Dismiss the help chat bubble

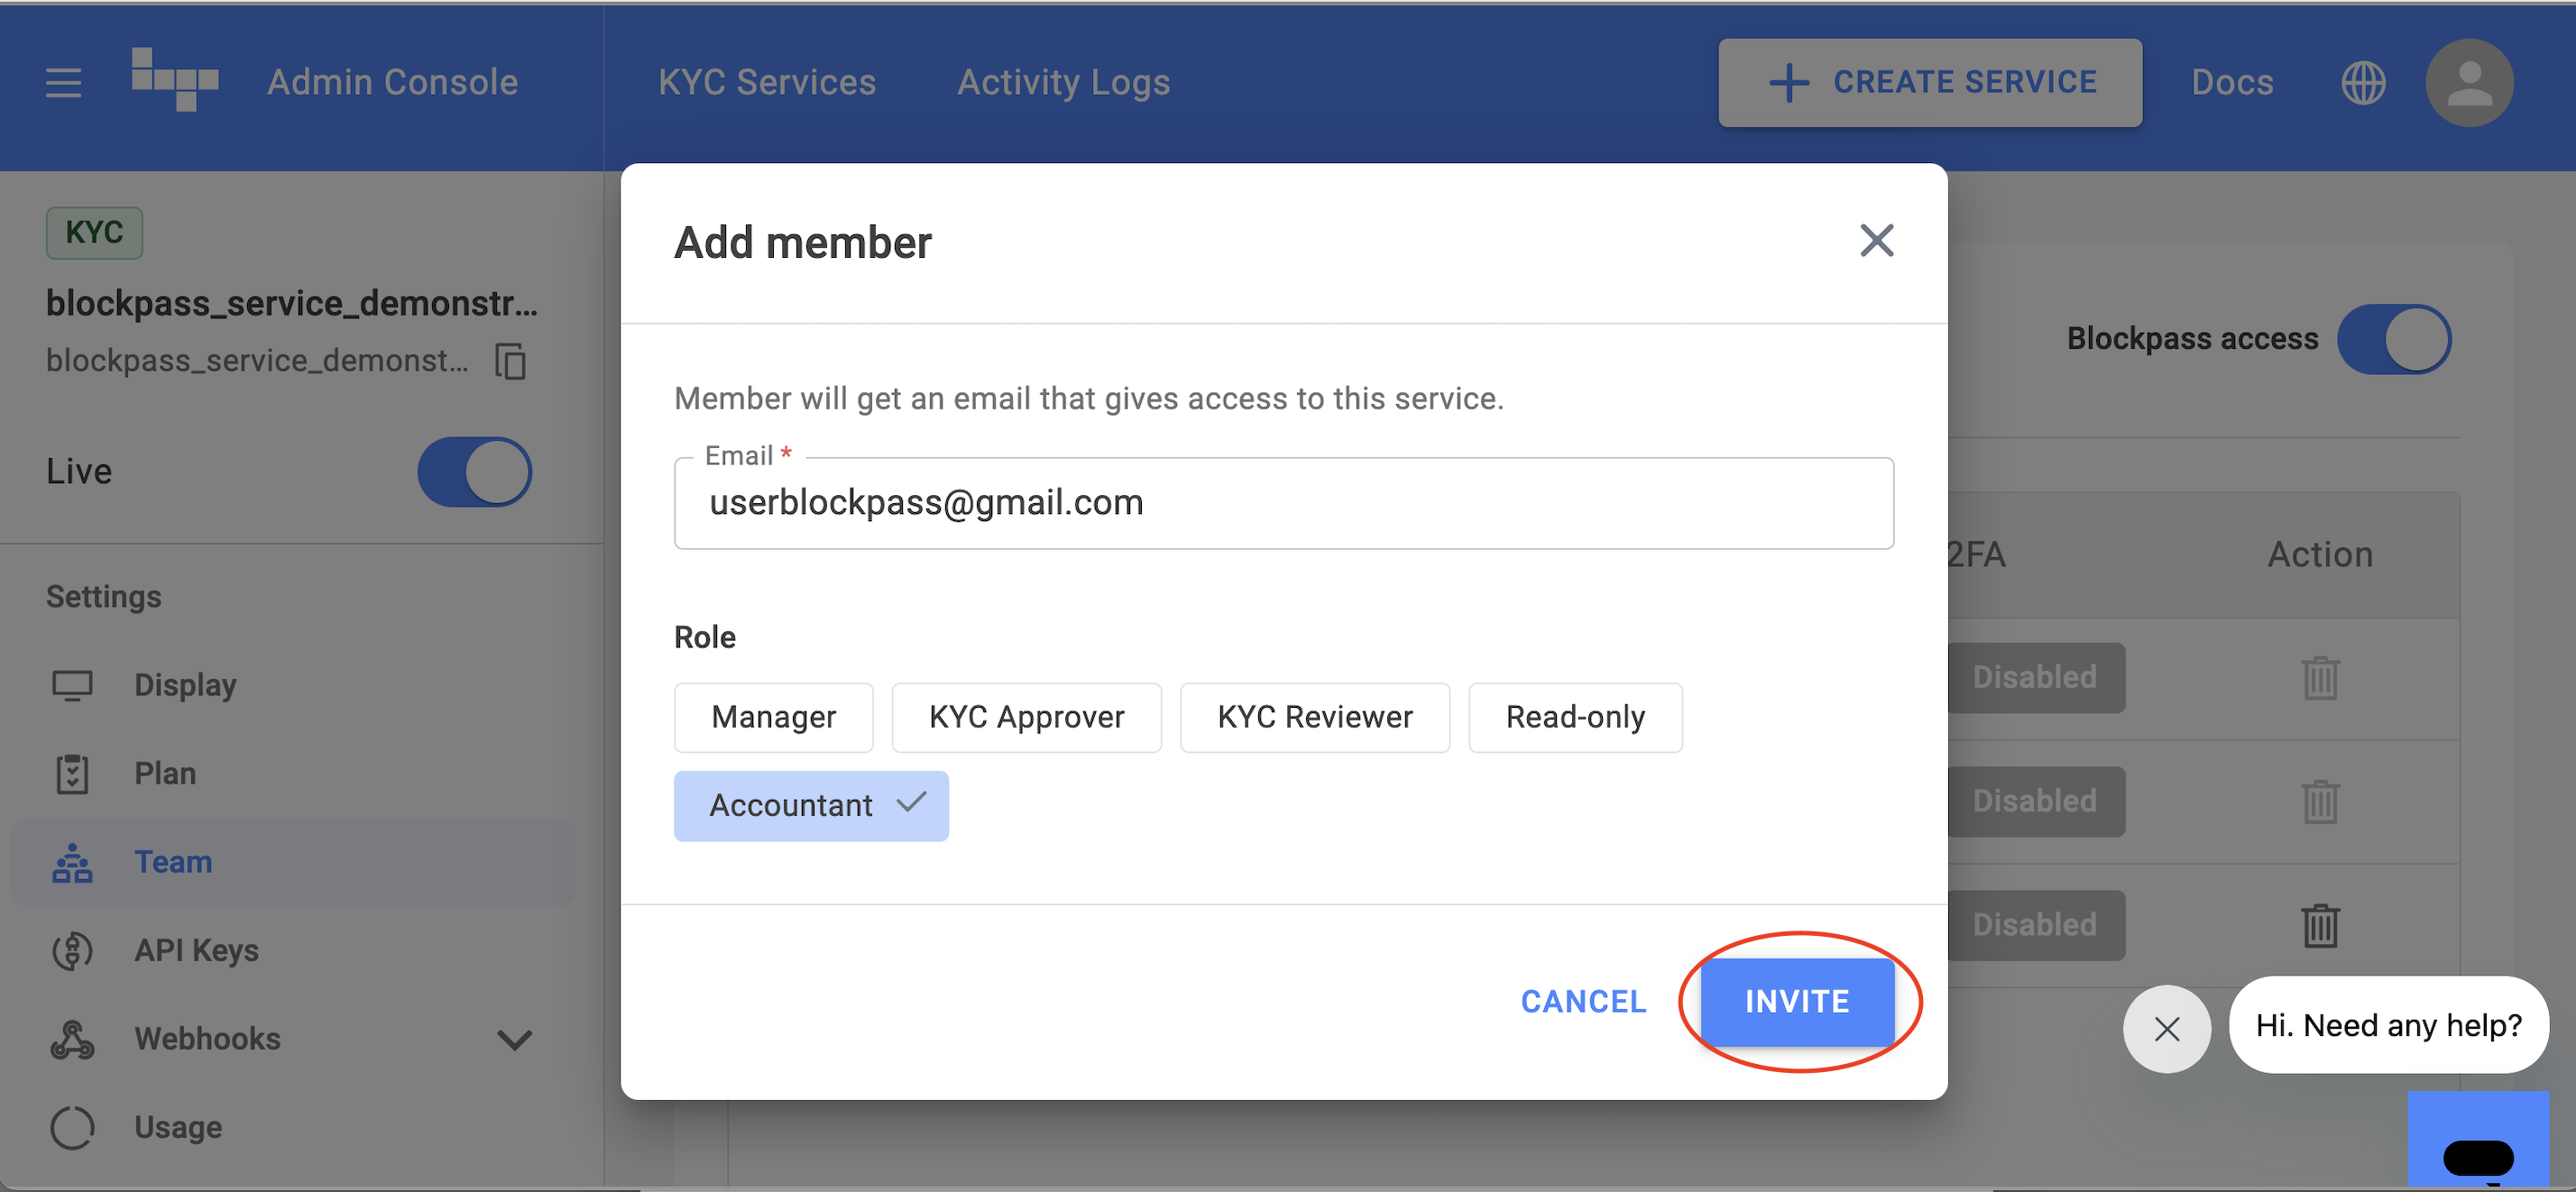(2166, 1028)
